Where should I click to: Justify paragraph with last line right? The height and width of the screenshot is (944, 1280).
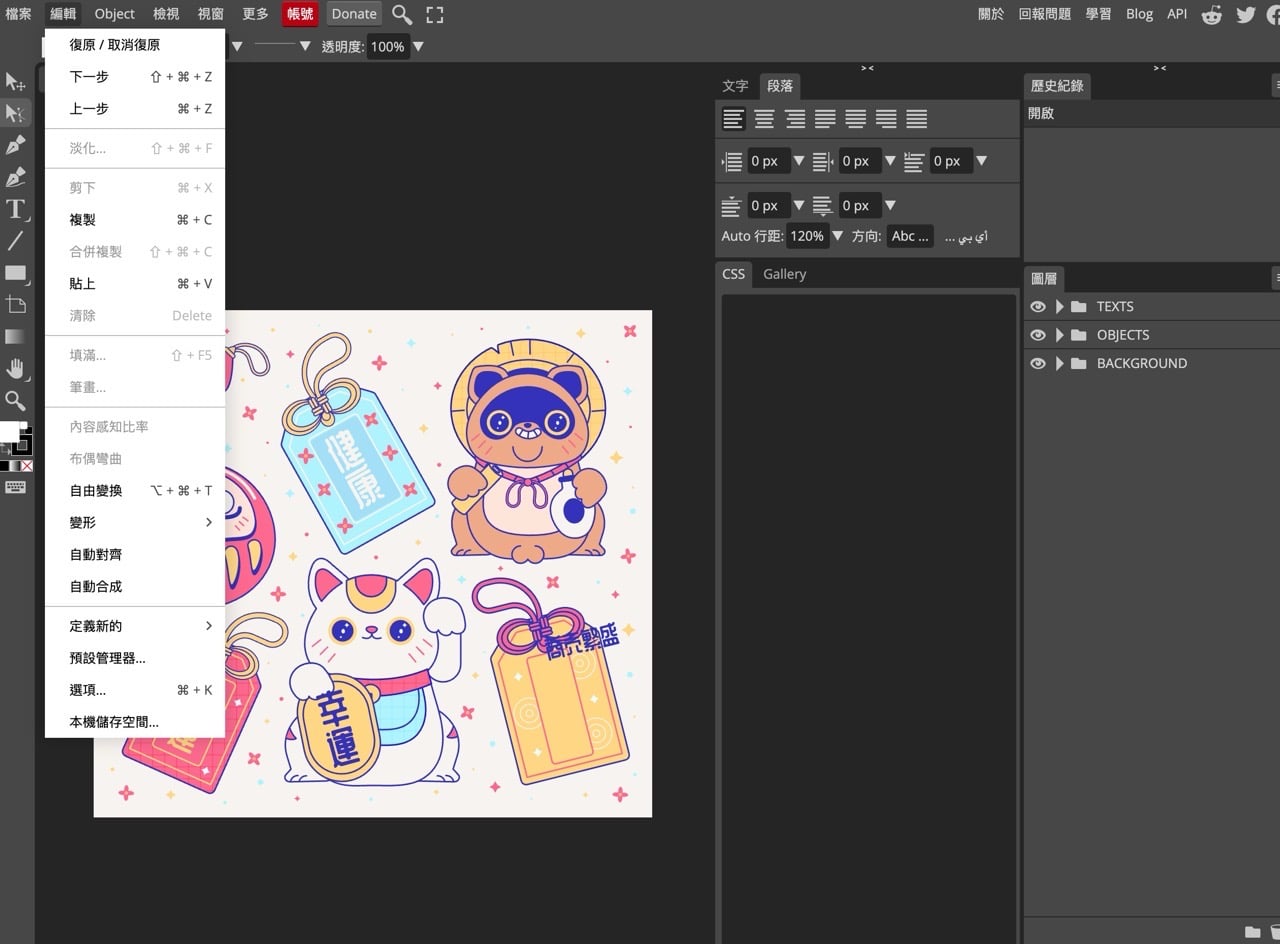[x=886, y=120]
